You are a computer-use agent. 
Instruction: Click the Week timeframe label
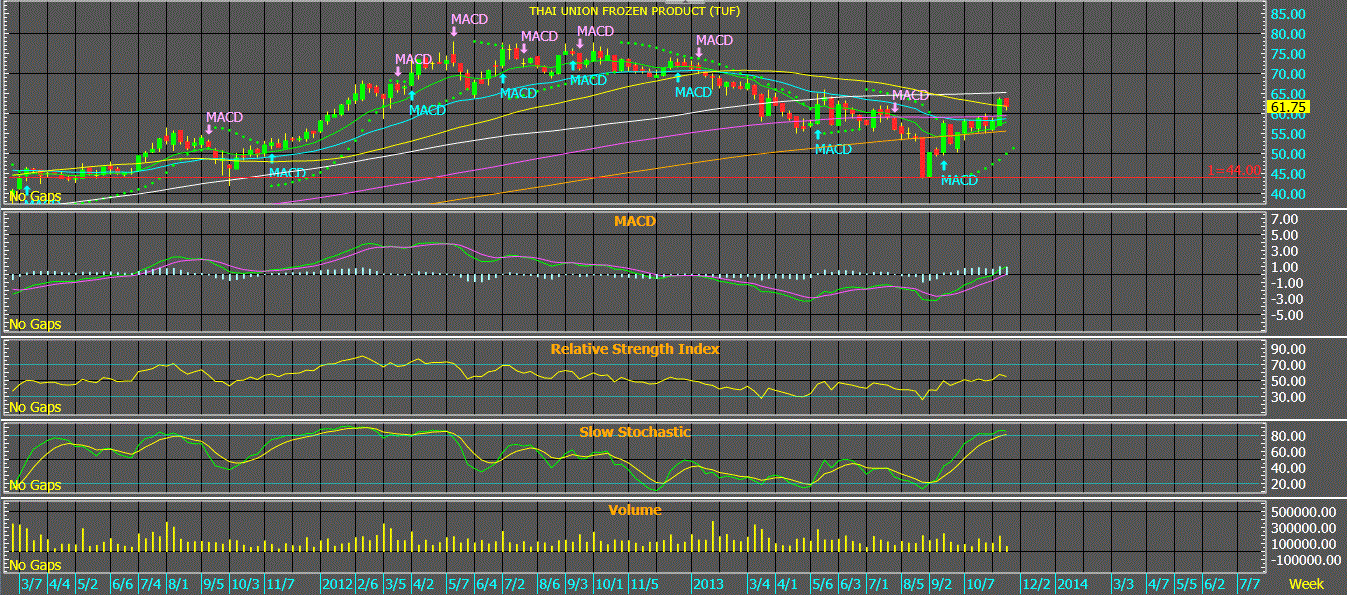1306,583
